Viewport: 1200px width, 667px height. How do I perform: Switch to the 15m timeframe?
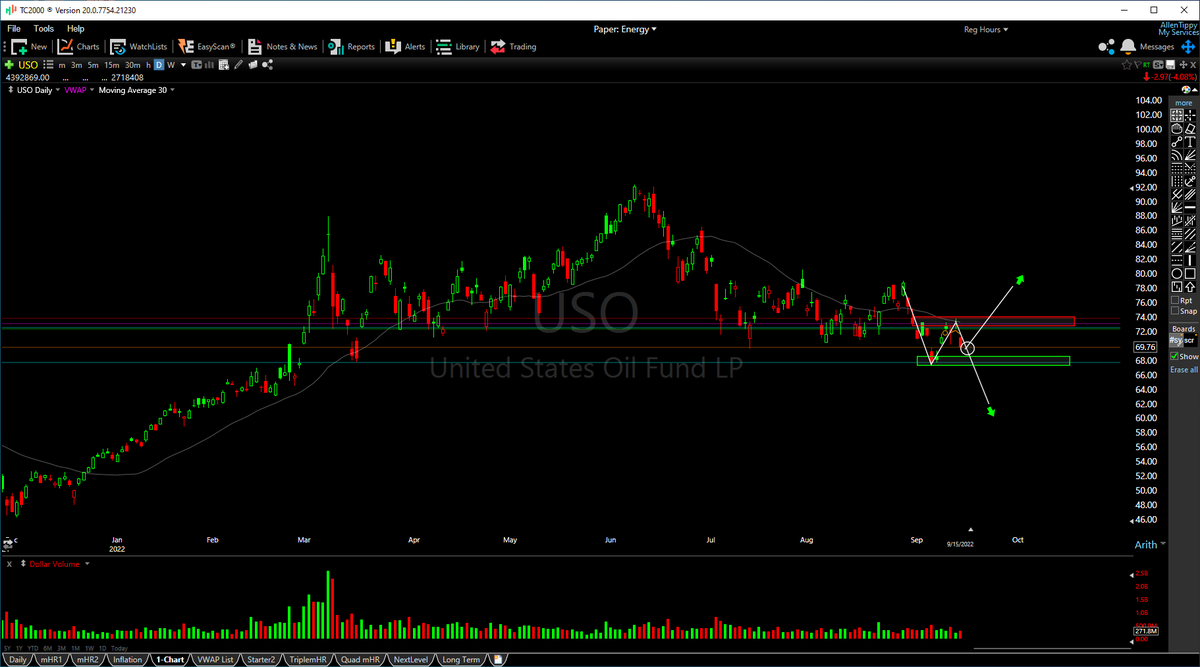[x=111, y=65]
